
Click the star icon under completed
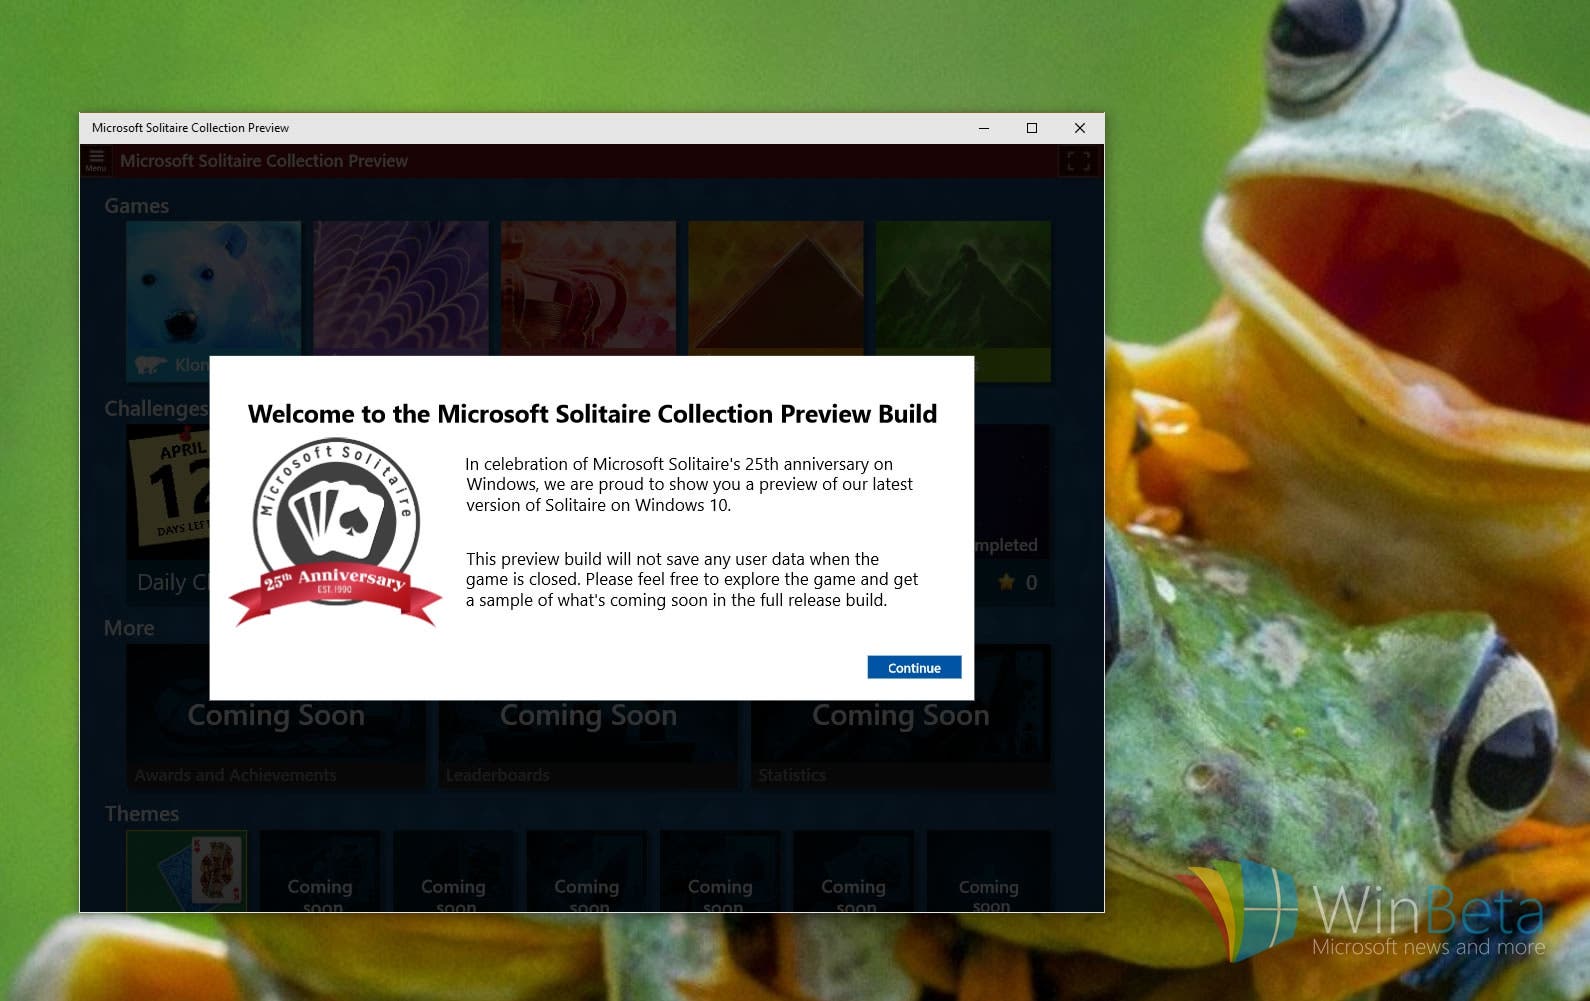coord(1006,582)
